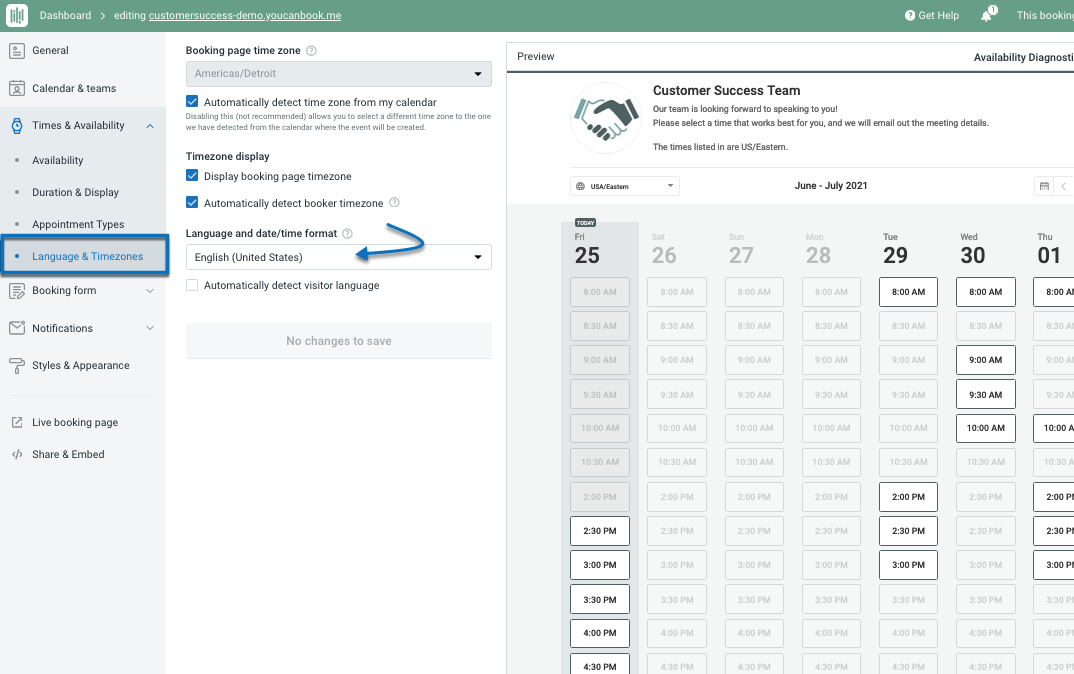Open the General menu item
This screenshot has width=1074, height=674.
click(x=50, y=51)
